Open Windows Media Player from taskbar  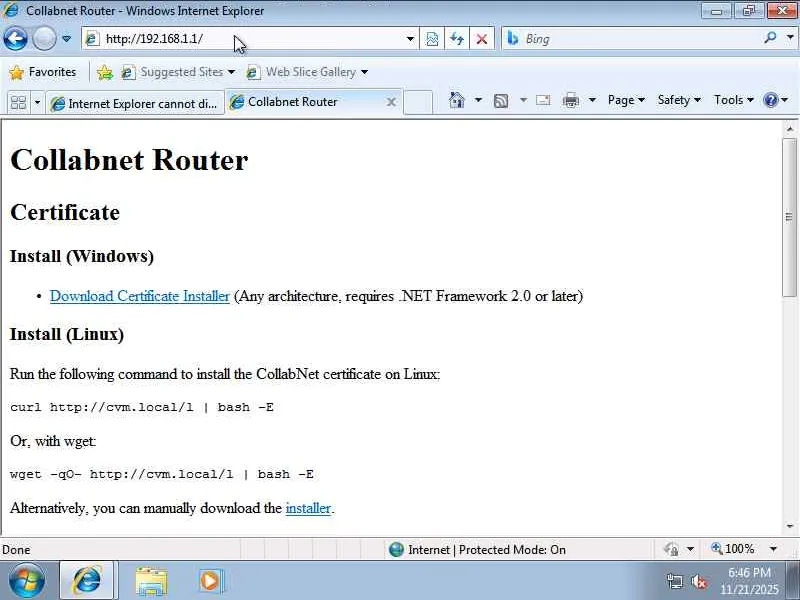pyautogui.click(x=210, y=581)
